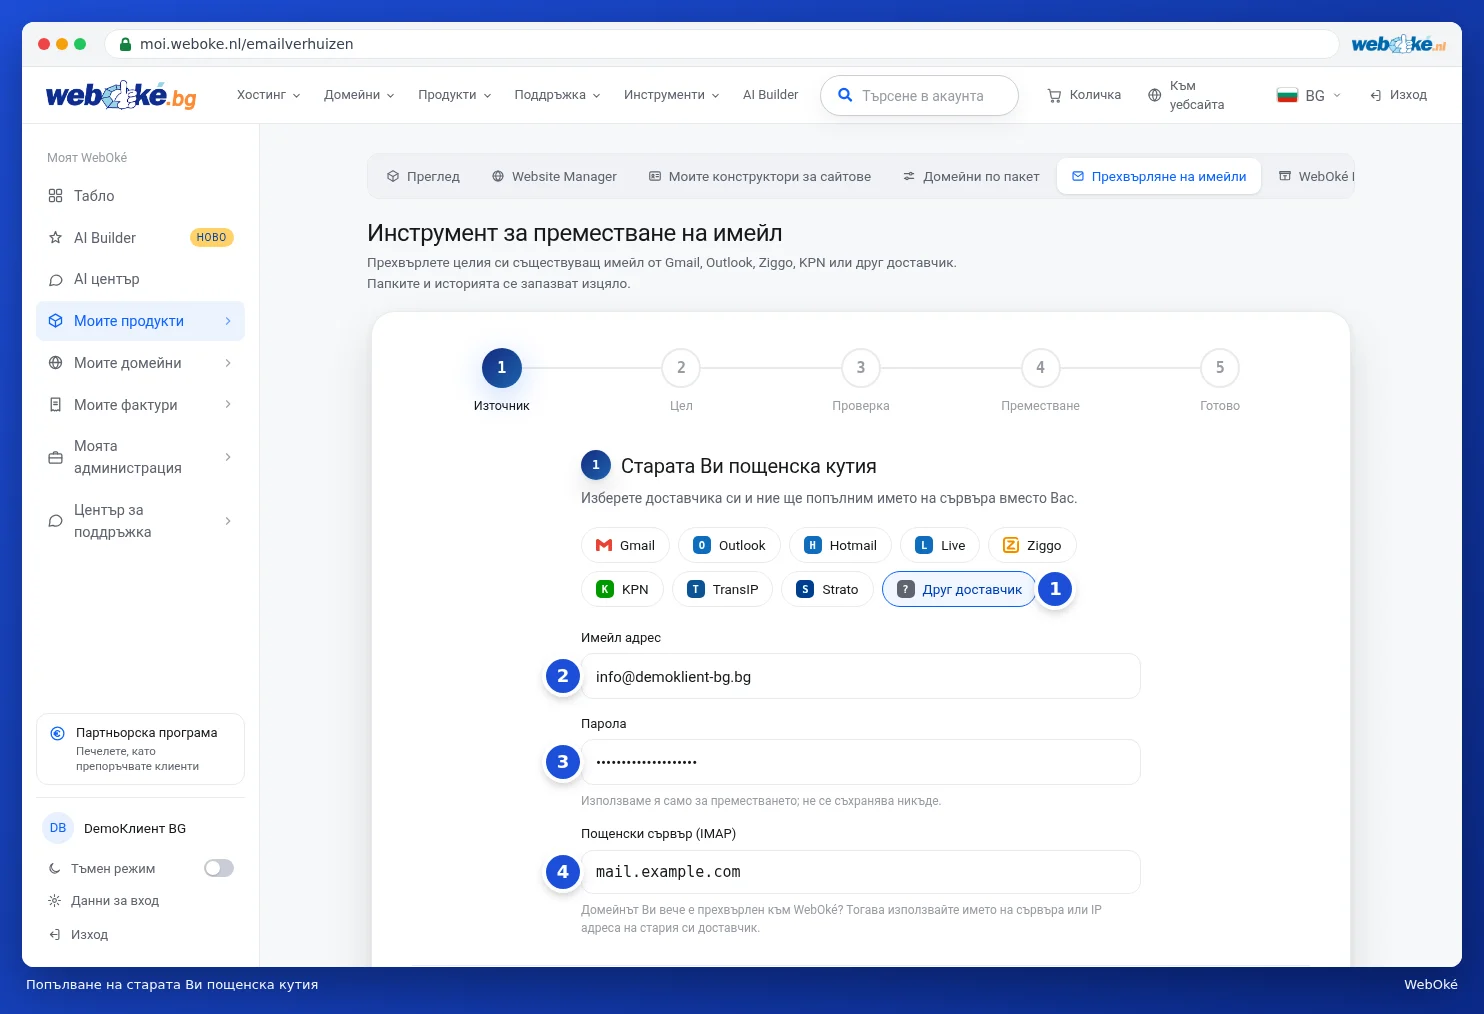Select the Outlook provider option
The width and height of the screenshot is (1484, 1014).
click(729, 545)
